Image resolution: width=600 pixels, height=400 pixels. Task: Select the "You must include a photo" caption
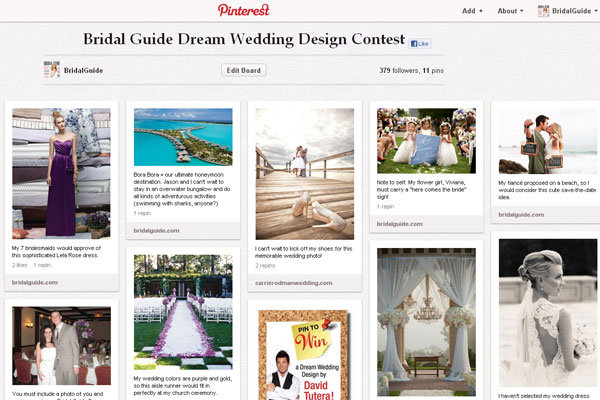(x=57, y=395)
